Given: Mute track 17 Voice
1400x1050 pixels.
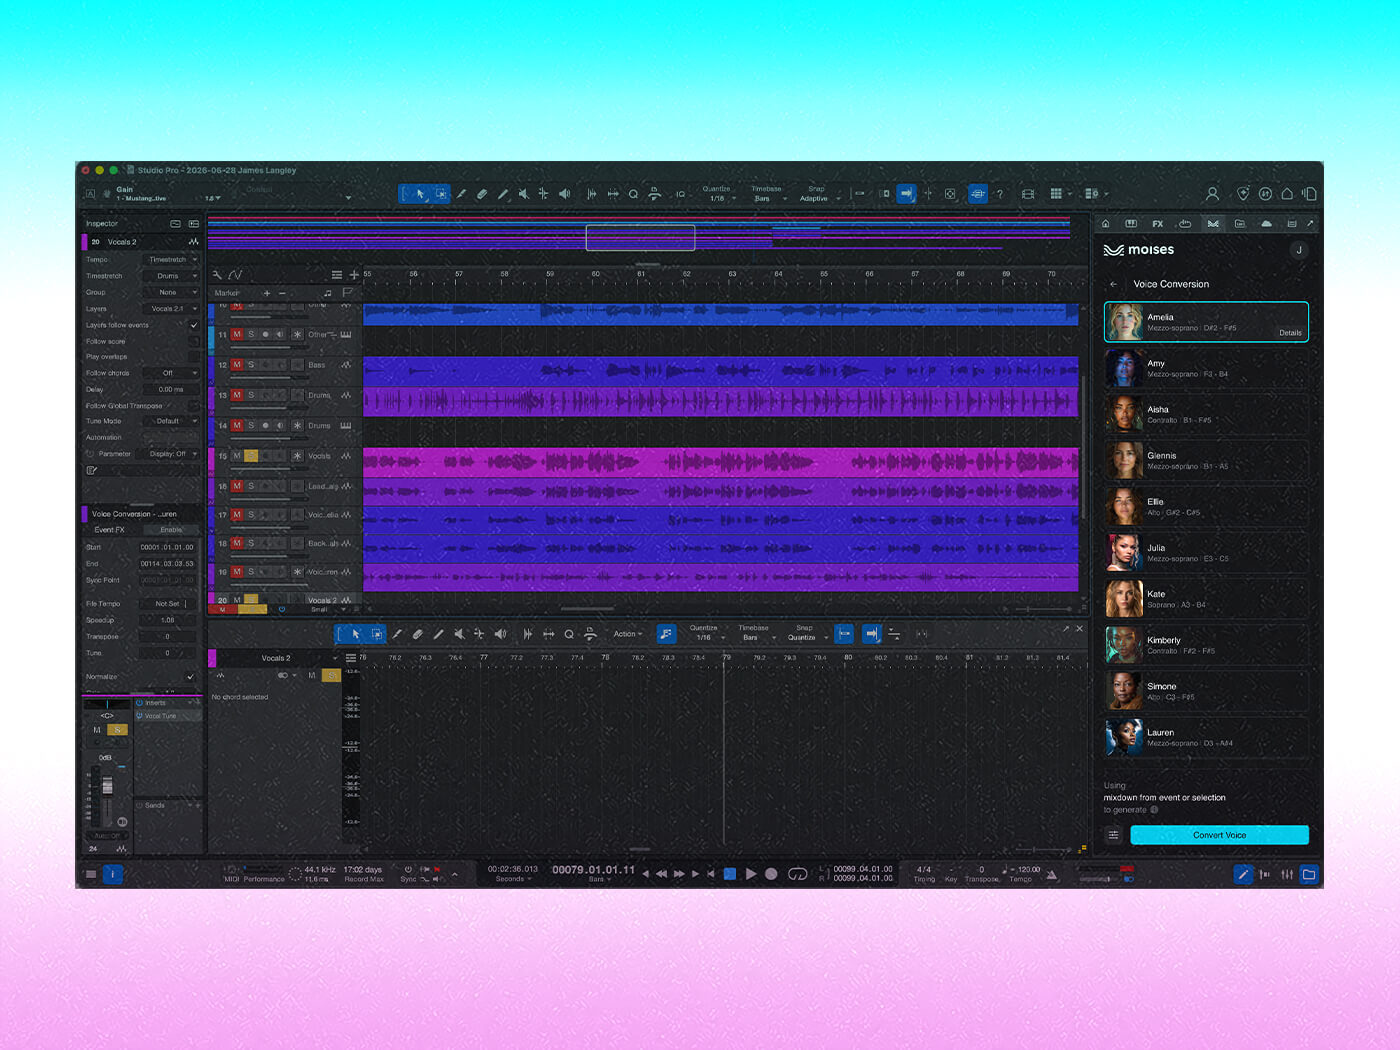Looking at the screenshot, I should click(x=237, y=515).
